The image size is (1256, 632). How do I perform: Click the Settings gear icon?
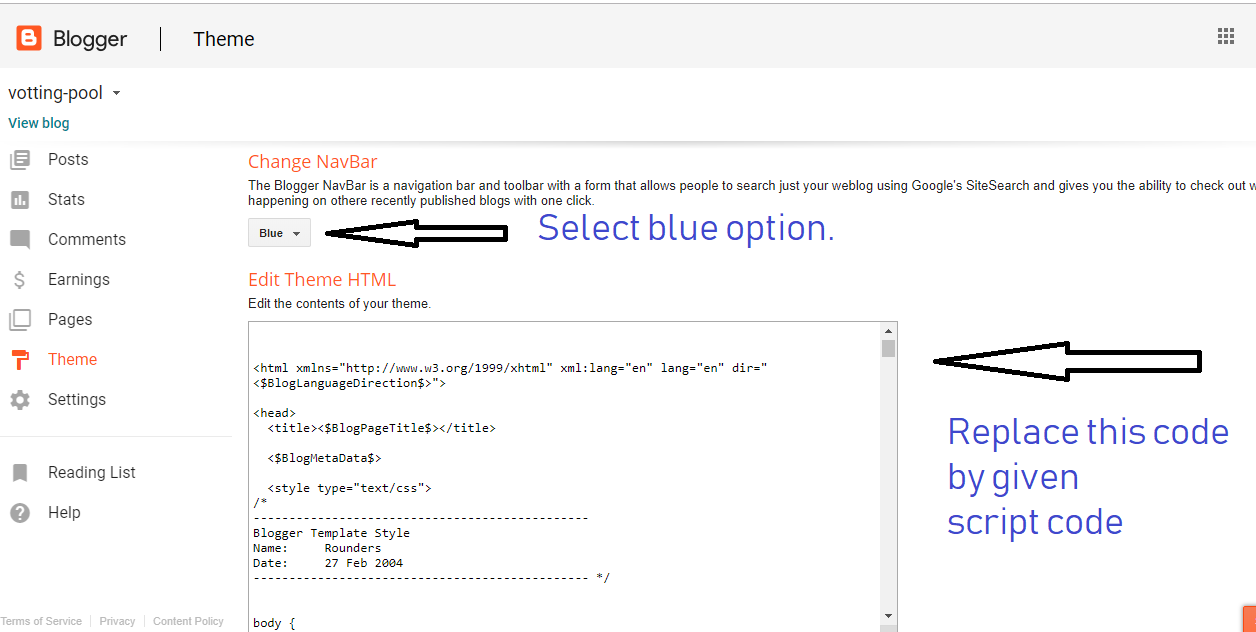tap(20, 400)
